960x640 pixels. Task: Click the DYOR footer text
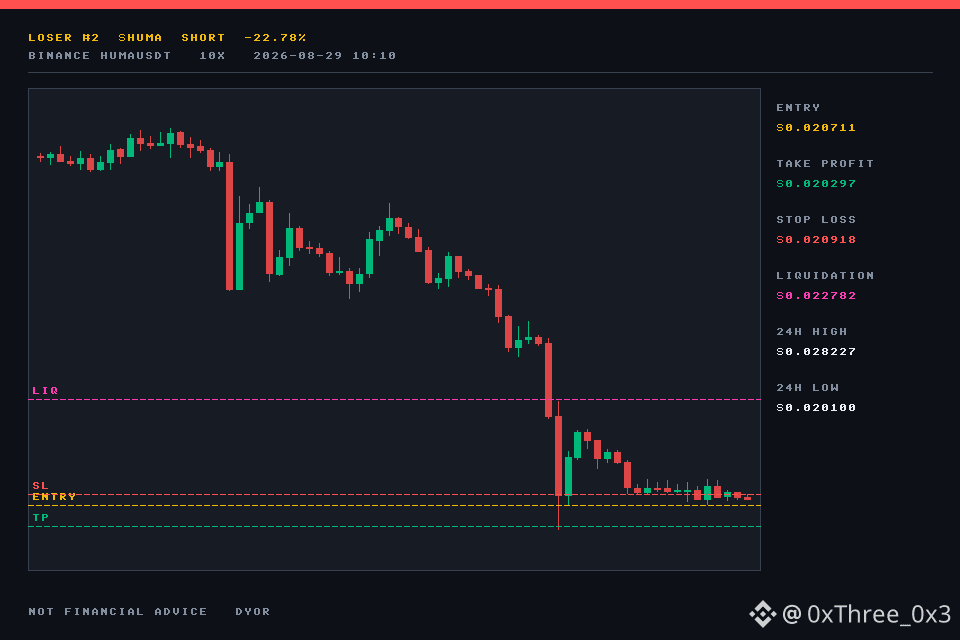pos(253,612)
